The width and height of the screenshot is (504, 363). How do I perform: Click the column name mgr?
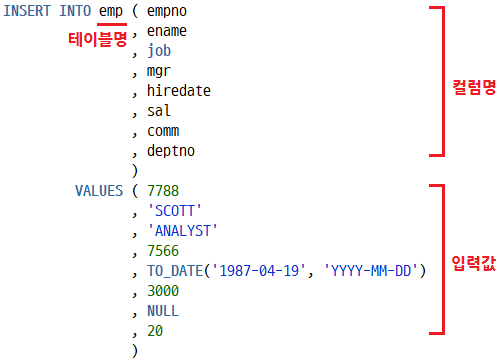point(159,72)
